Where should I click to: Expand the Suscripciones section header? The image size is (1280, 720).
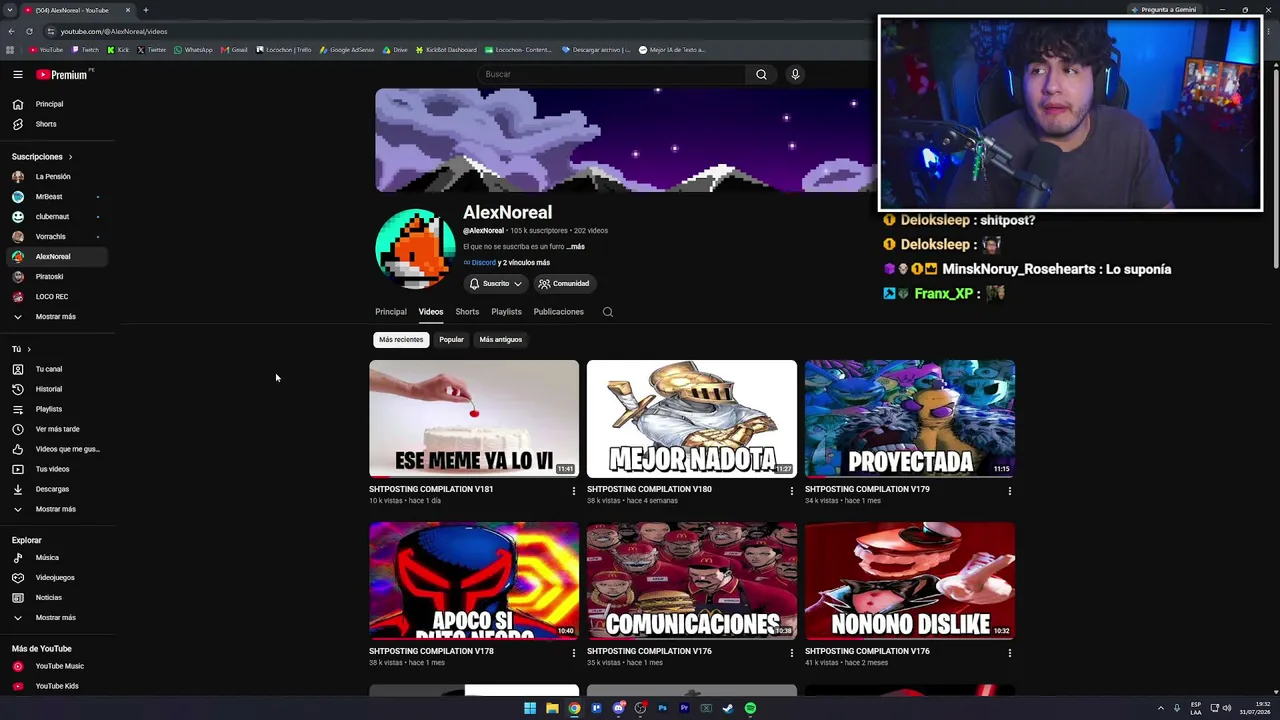tap(42, 157)
